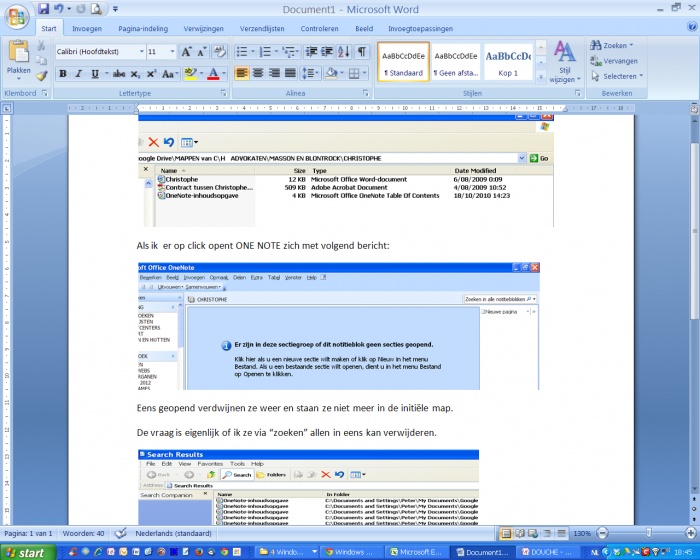Undo the last action
Screen dimensions: 700x560
58,8
